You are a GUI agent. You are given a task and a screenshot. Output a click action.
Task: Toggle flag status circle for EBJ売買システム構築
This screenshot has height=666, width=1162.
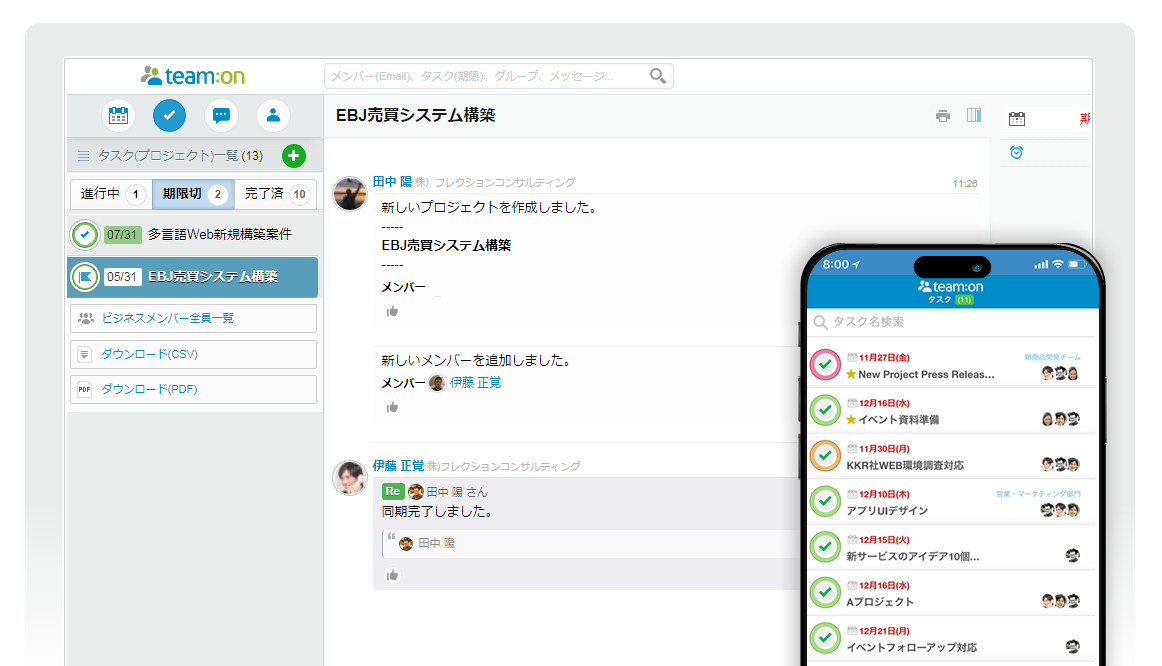point(85,277)
